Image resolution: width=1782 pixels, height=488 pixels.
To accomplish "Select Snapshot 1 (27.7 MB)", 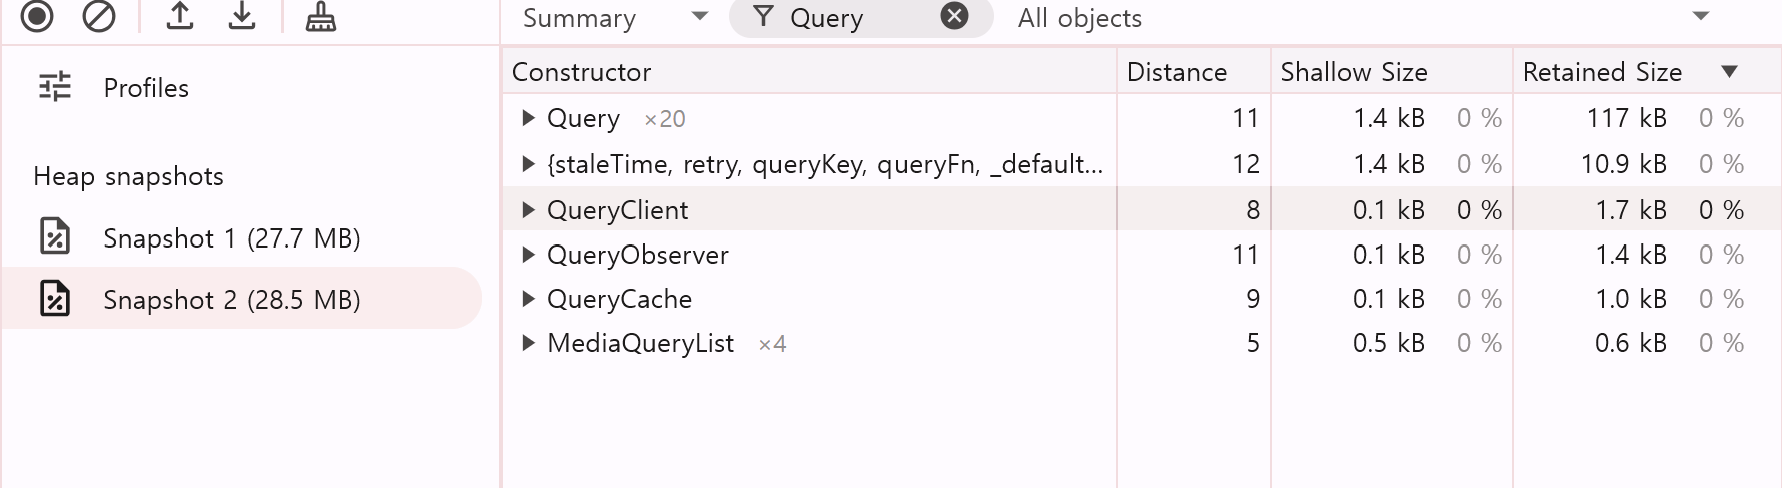I will point(231,238).
